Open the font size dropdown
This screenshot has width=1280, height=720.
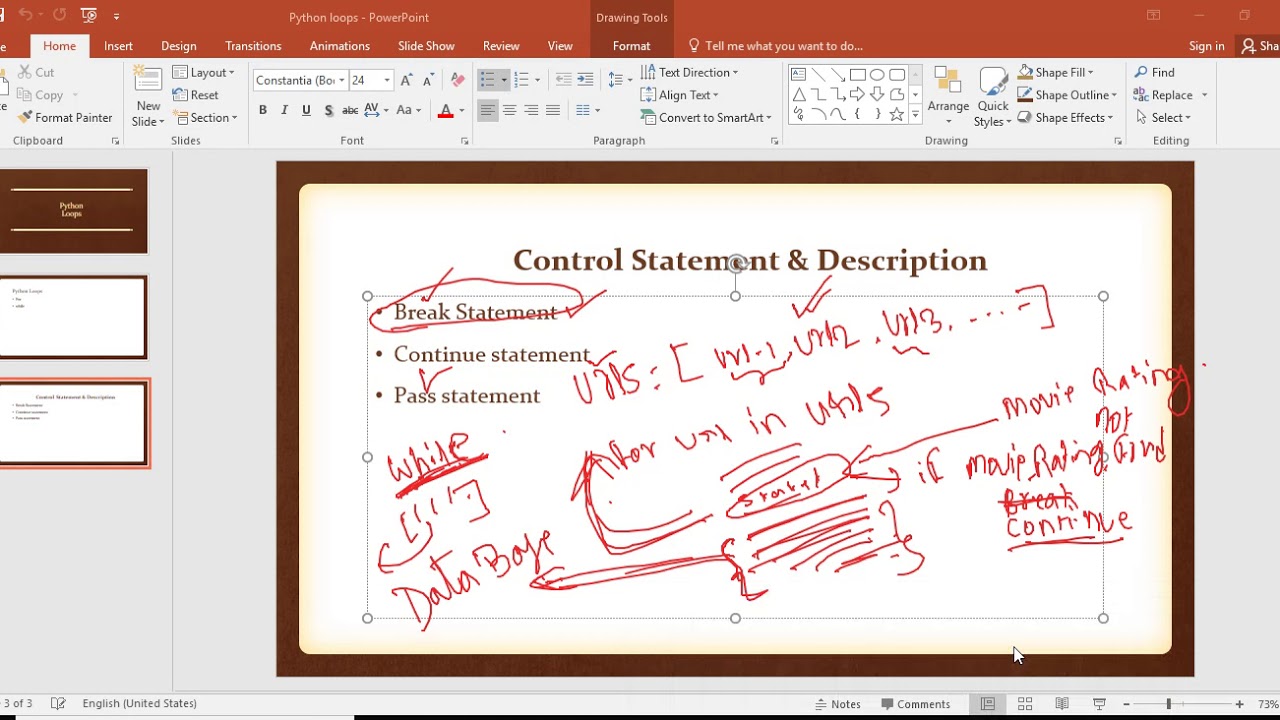pos(387,80)
